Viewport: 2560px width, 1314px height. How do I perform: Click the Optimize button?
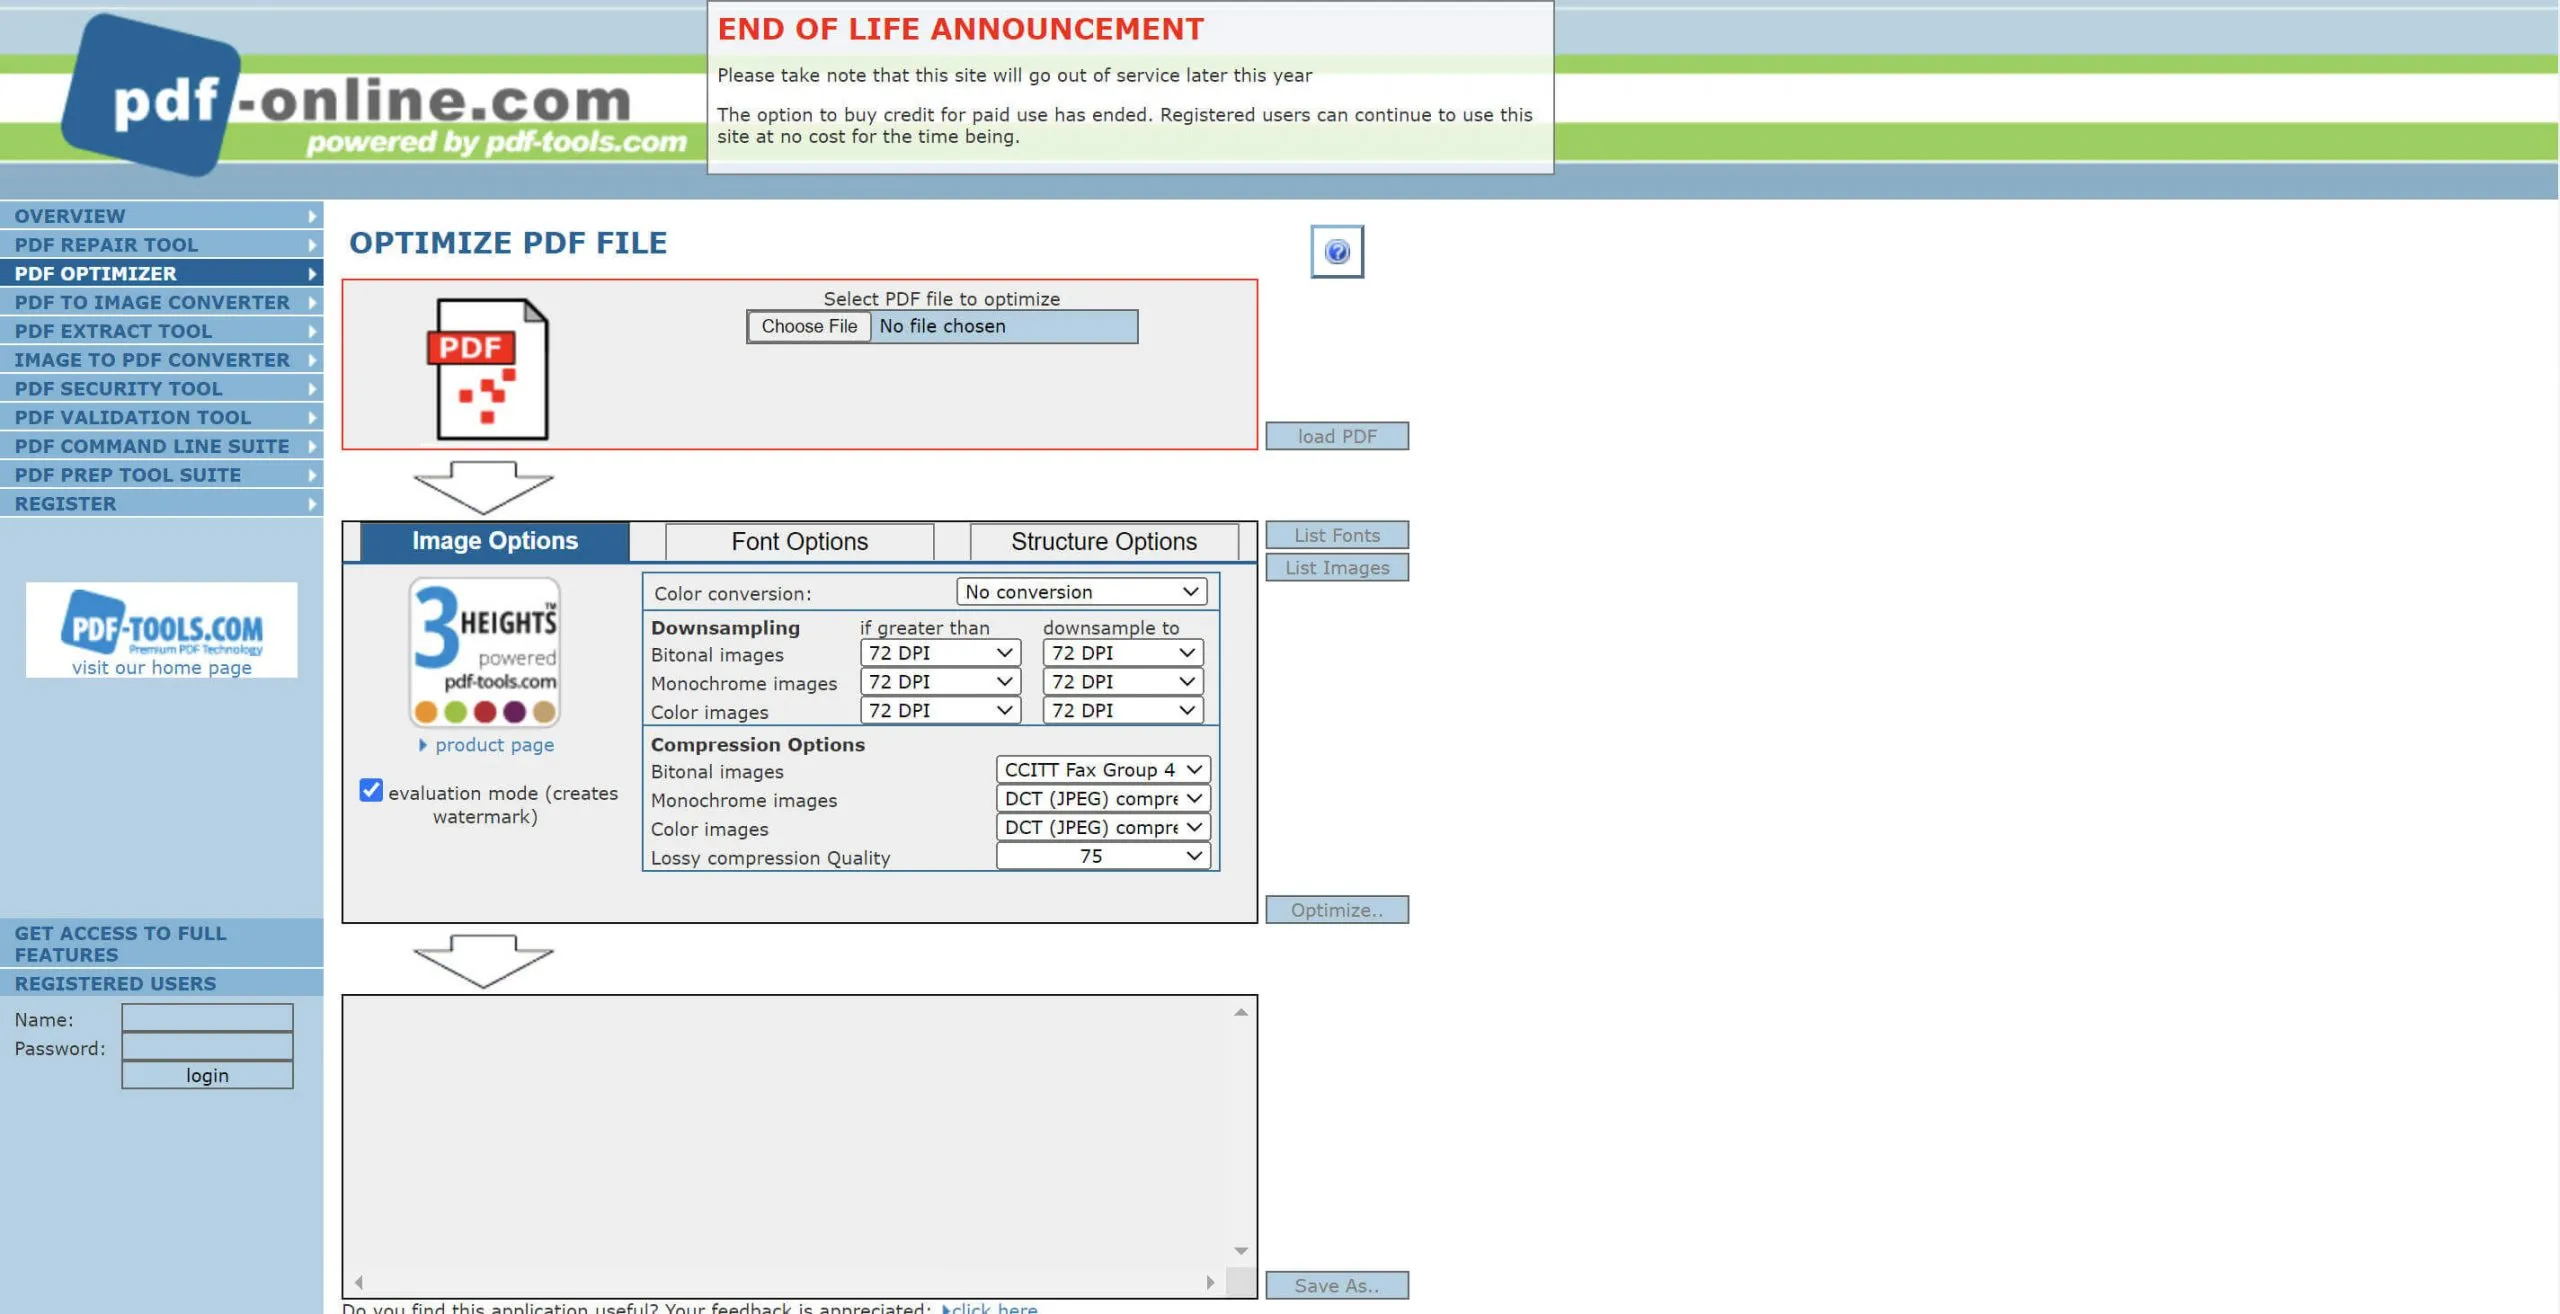(1335, 908)
